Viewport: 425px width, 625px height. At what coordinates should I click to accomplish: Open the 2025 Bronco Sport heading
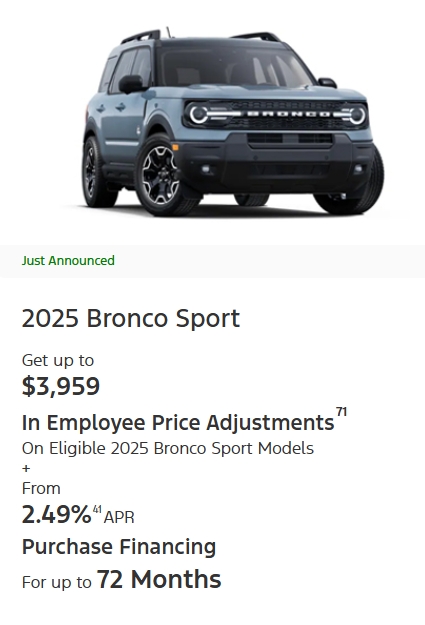coord(131,319)
